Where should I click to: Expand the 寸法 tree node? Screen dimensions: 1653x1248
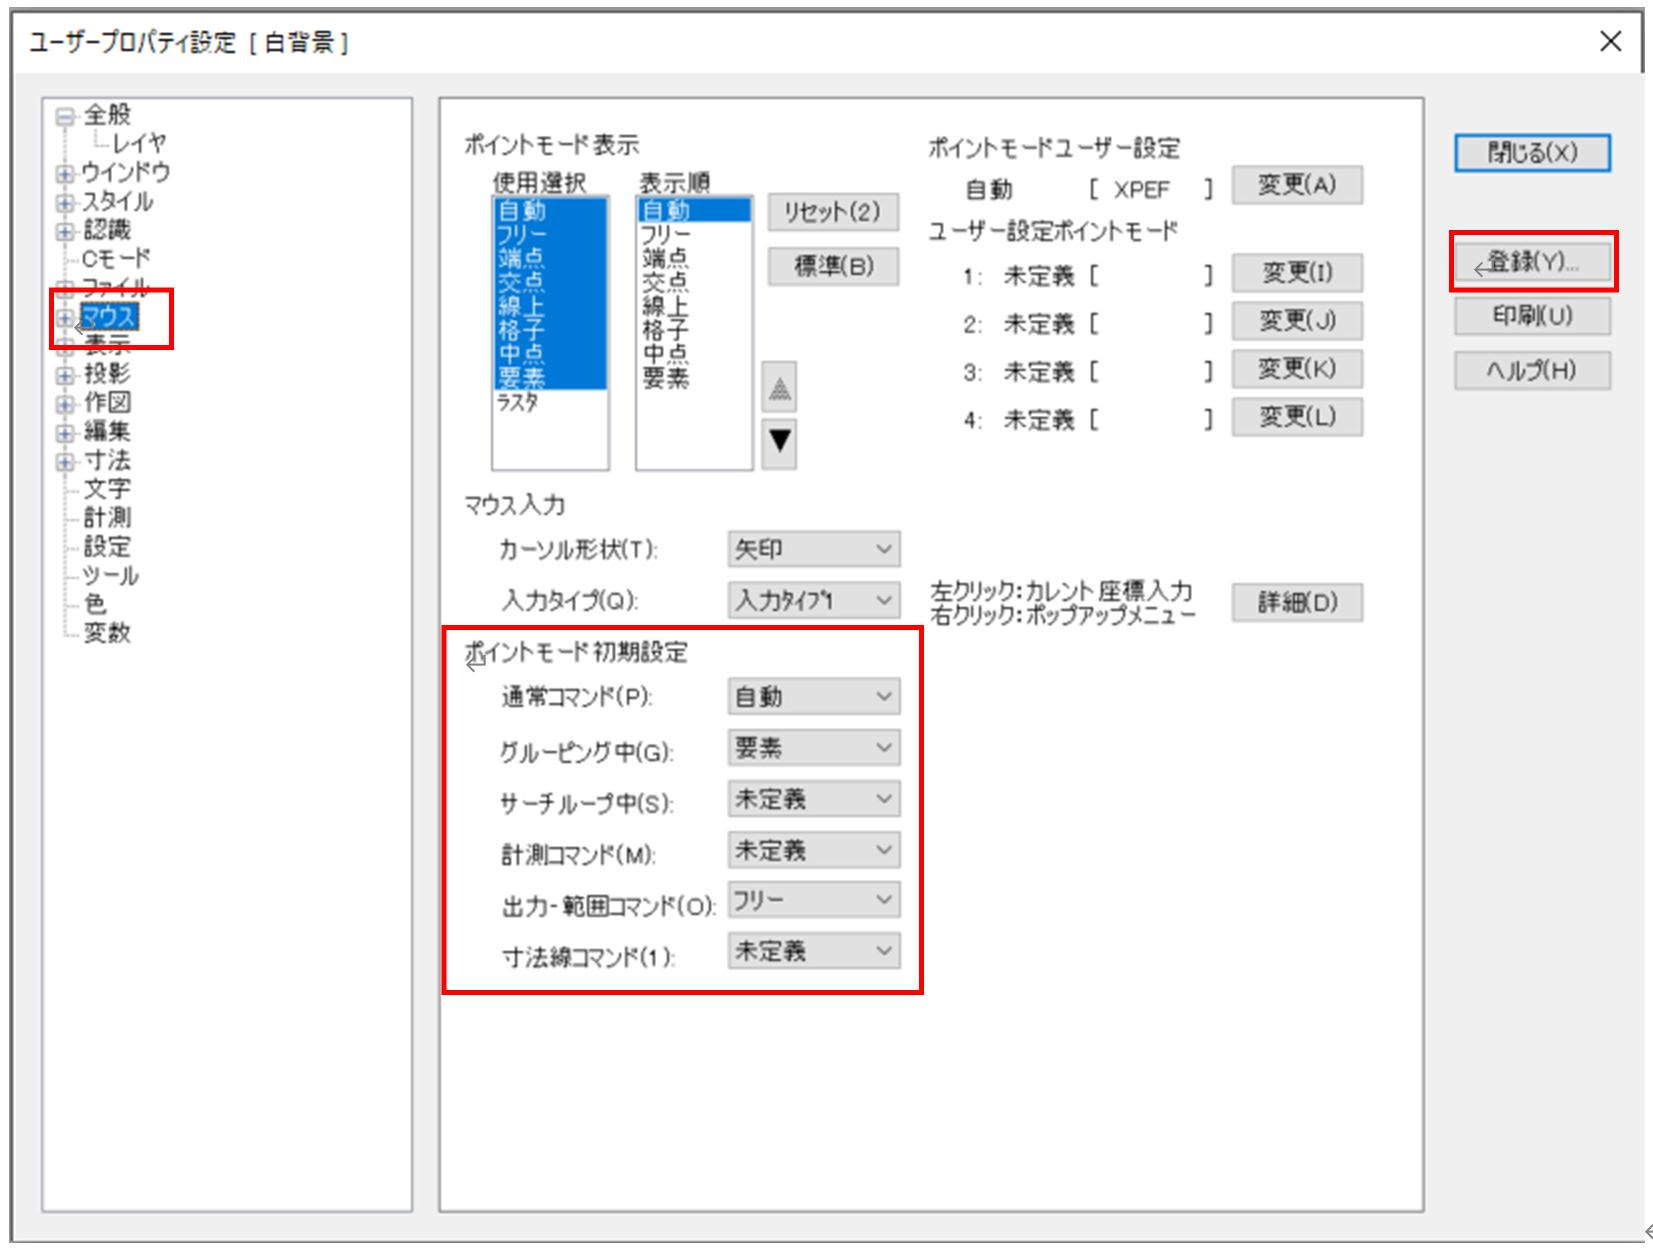point(64,462)
